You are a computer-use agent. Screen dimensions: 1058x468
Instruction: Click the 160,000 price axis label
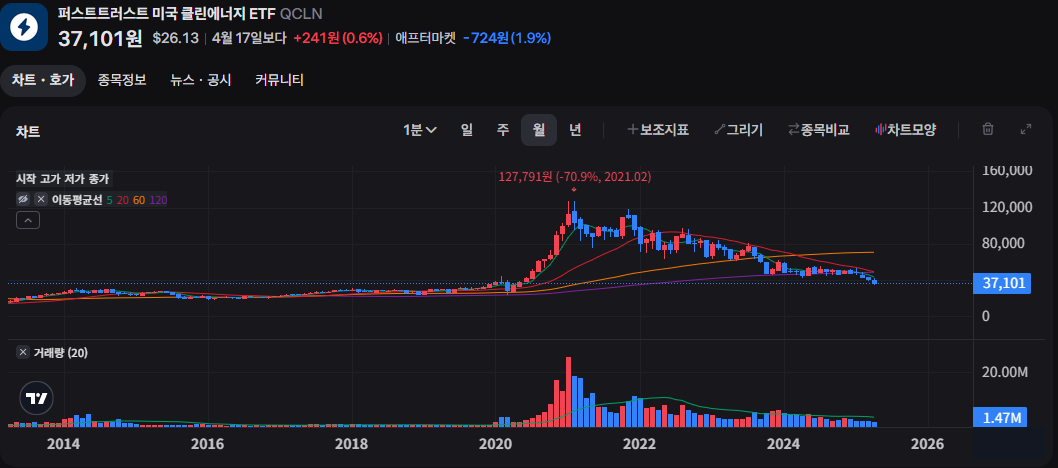[x=1007, y=171]
